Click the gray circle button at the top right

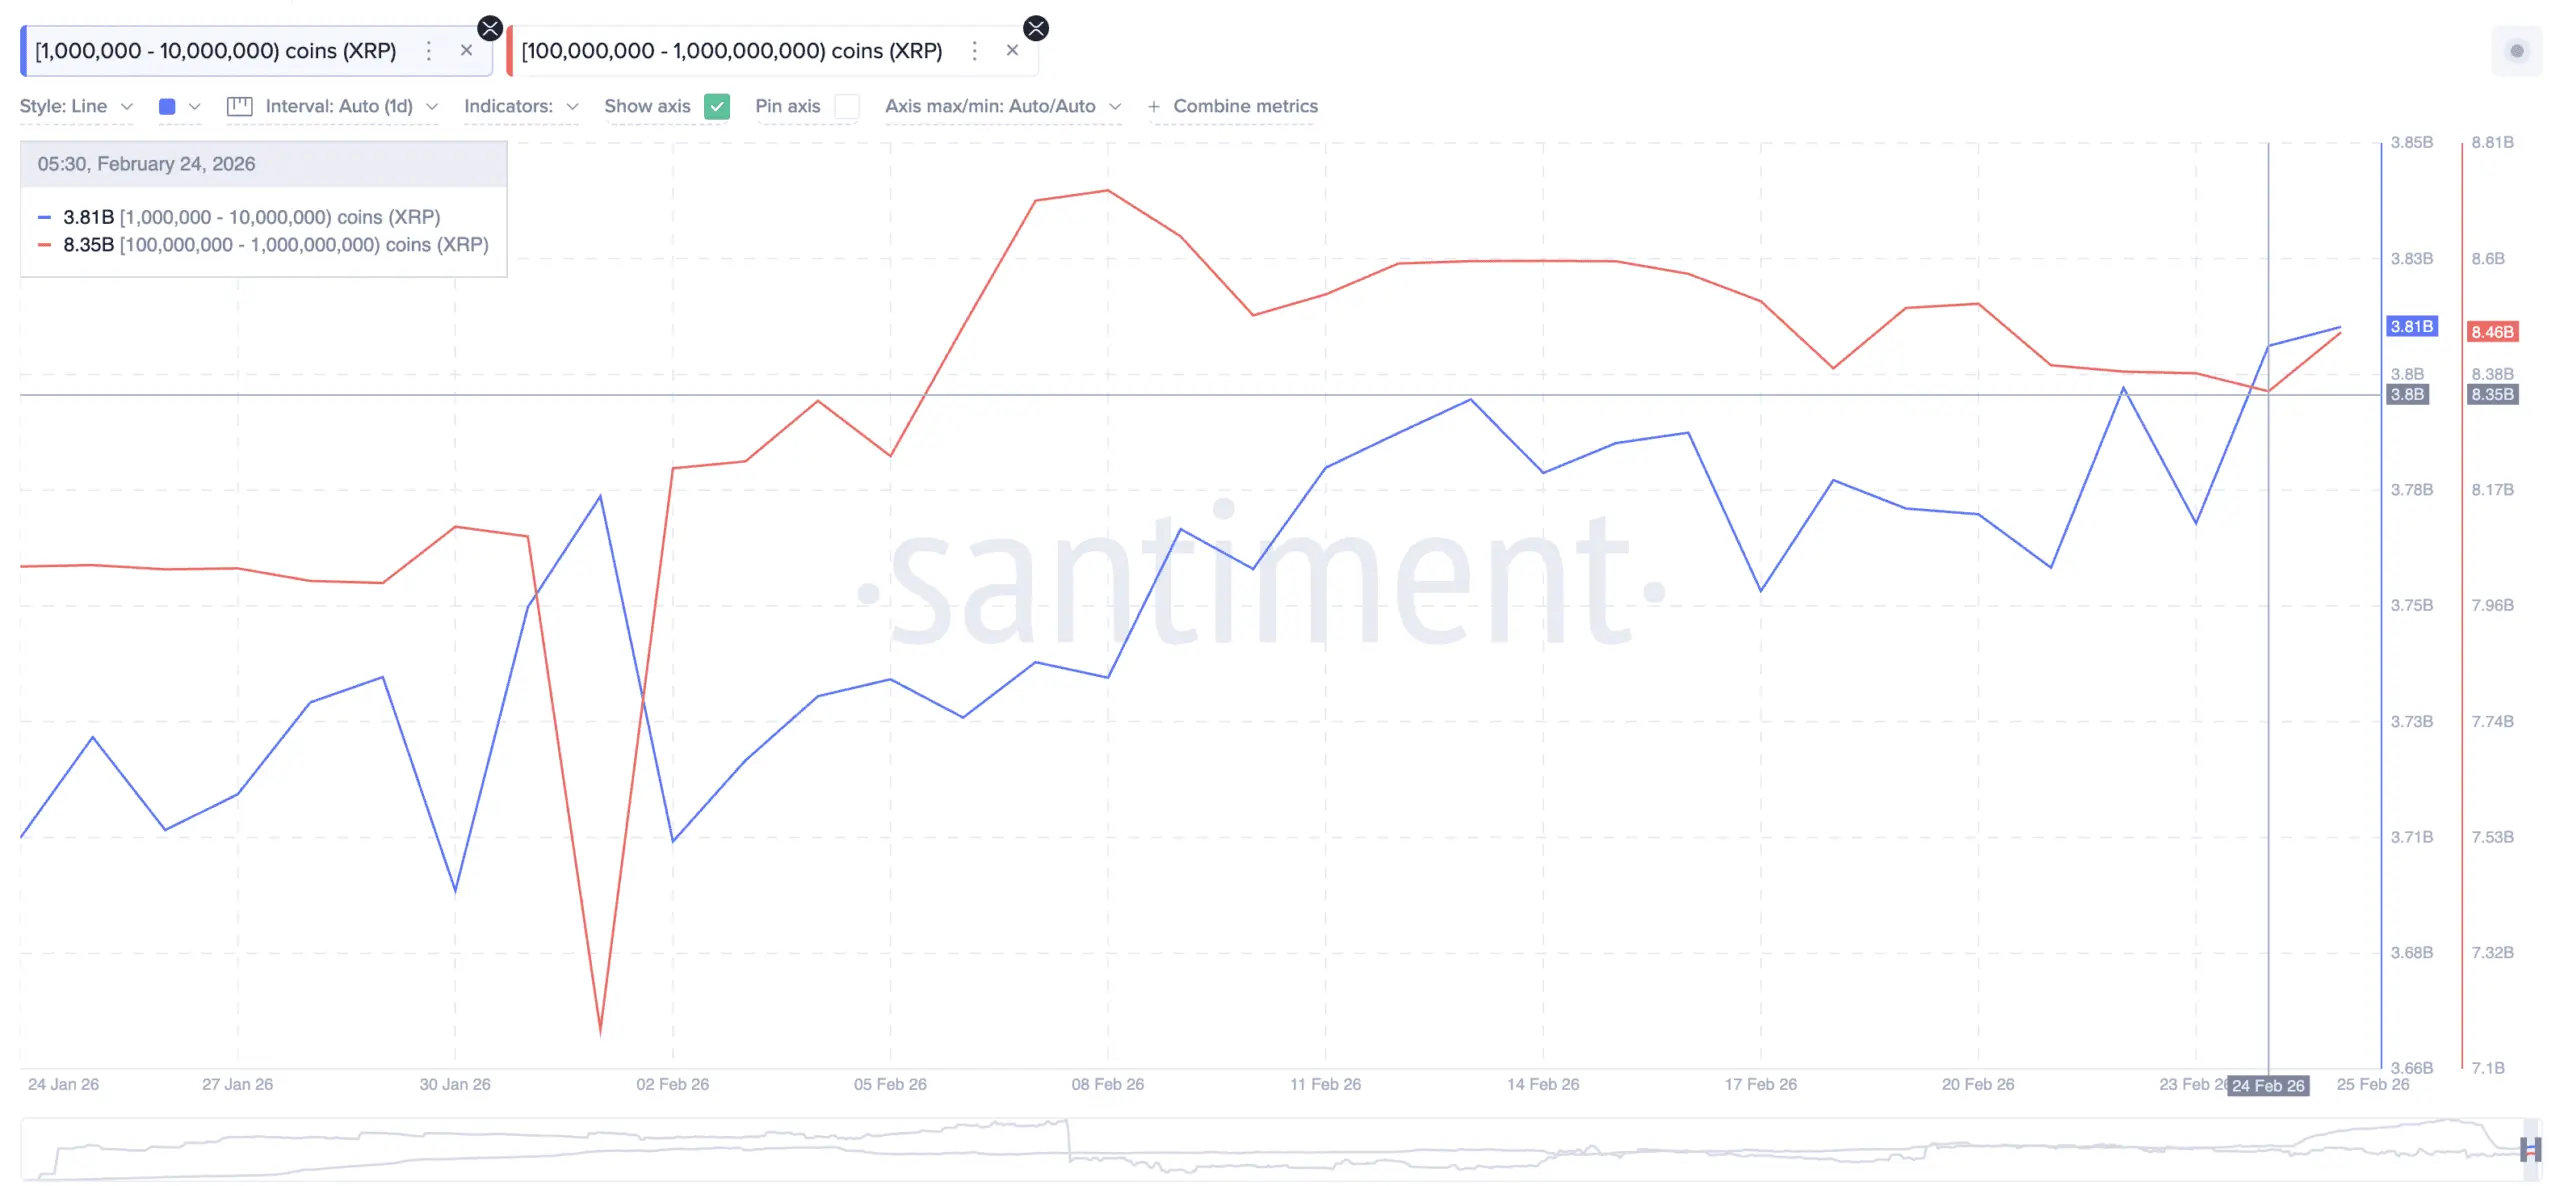2516,51
